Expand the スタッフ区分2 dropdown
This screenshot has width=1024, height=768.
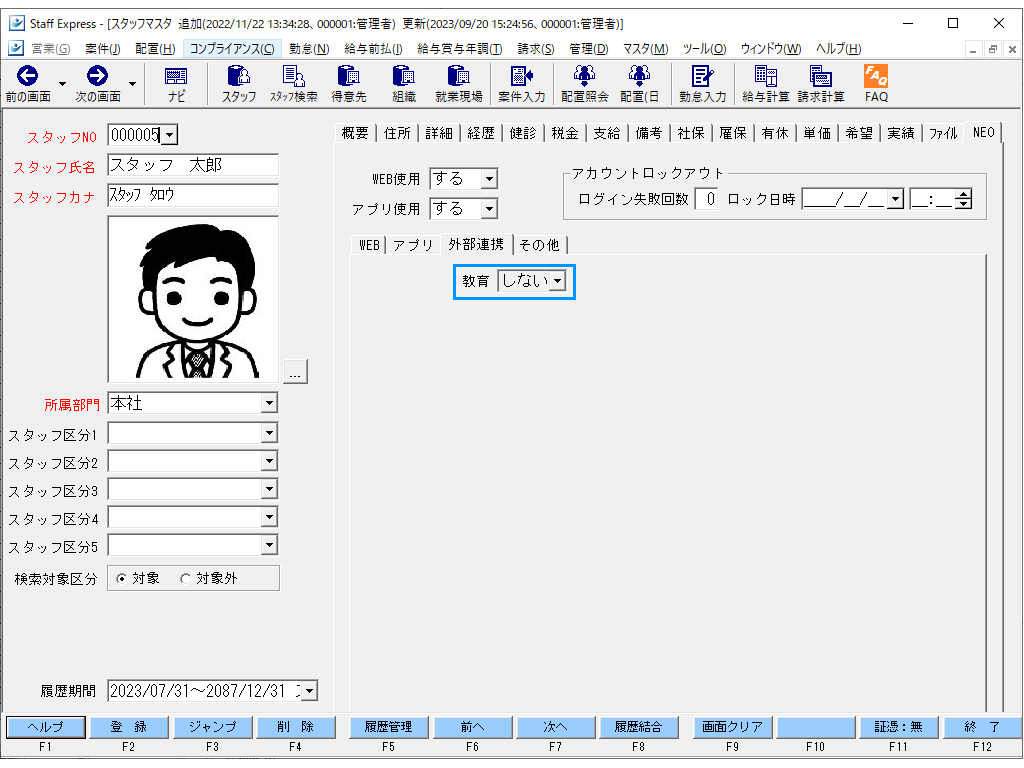coord(269,461)
